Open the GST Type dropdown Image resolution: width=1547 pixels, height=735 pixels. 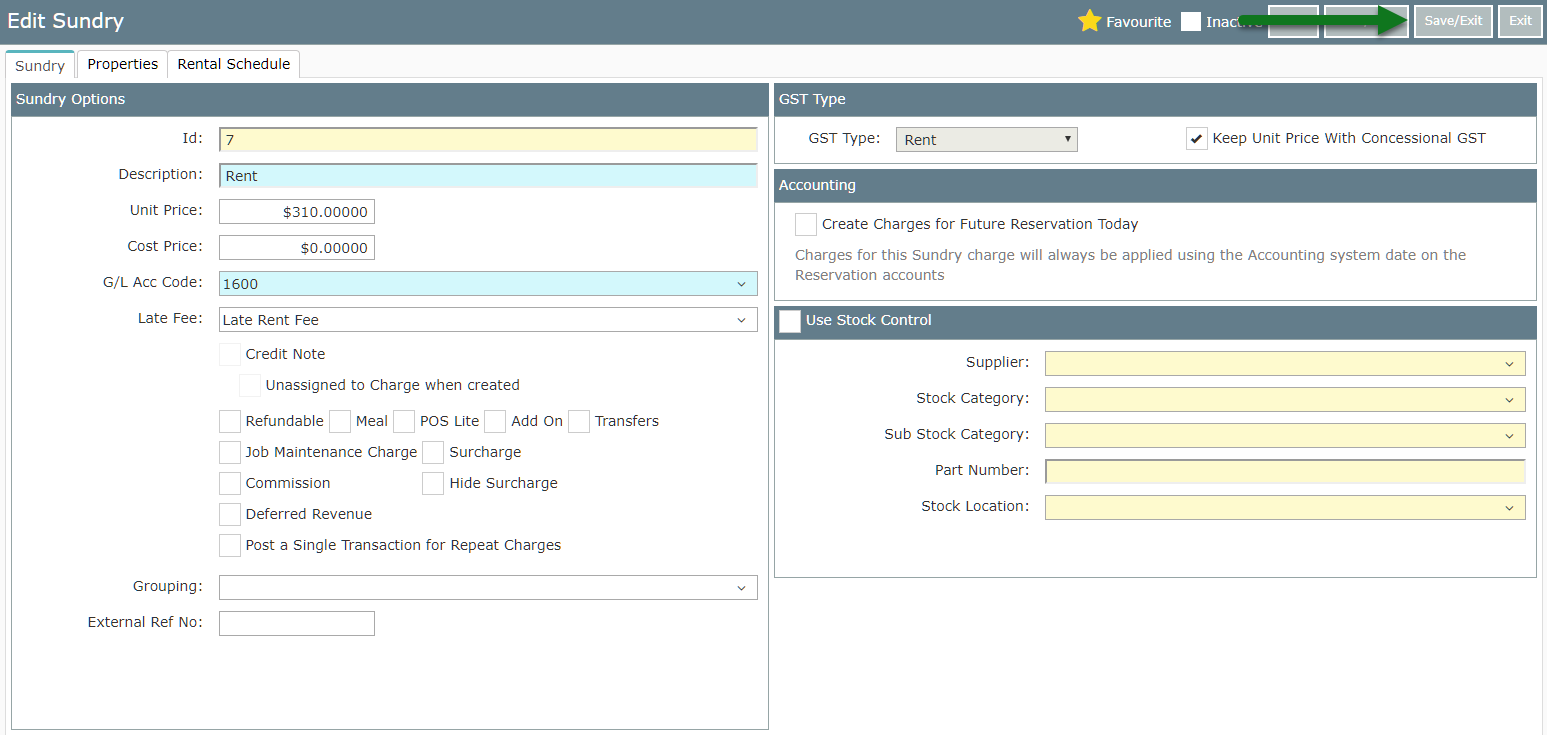[986, 139]
